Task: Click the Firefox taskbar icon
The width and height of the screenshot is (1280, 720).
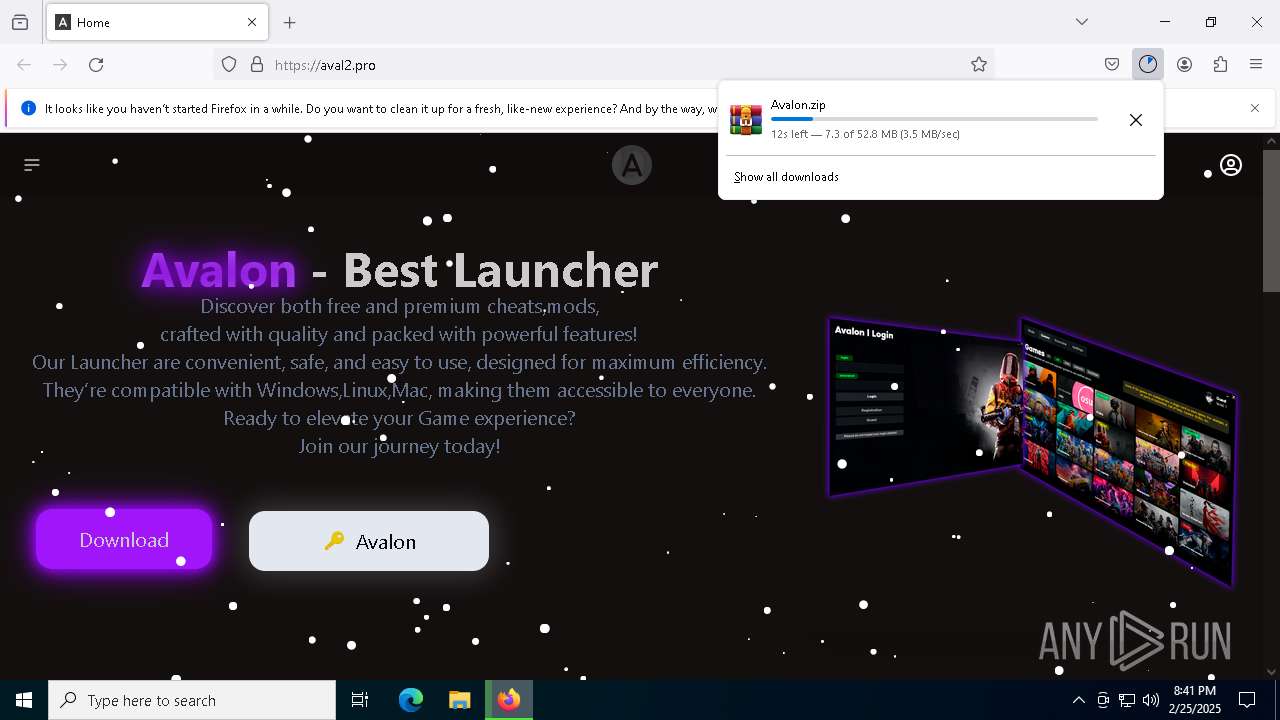Action: 509,700
